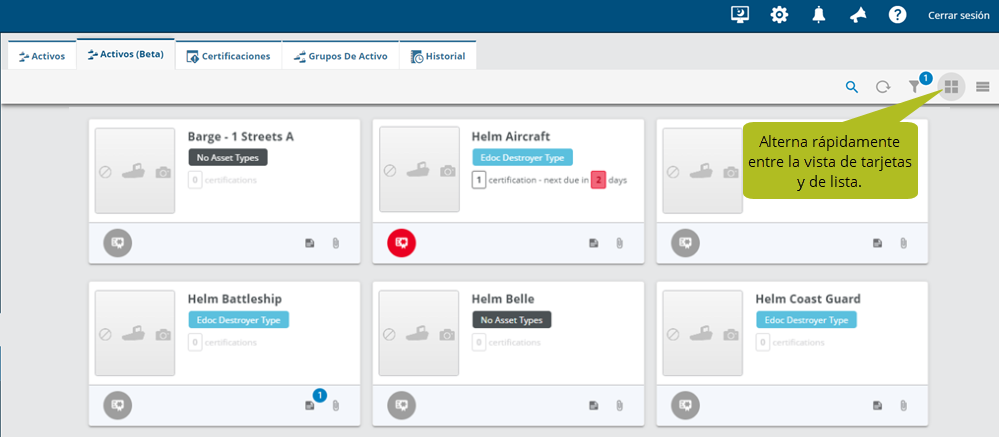Viewport: 999px width, 437px height.
Task: Click certificate circle icon on Helm Belle
Action: click(401, 405)
